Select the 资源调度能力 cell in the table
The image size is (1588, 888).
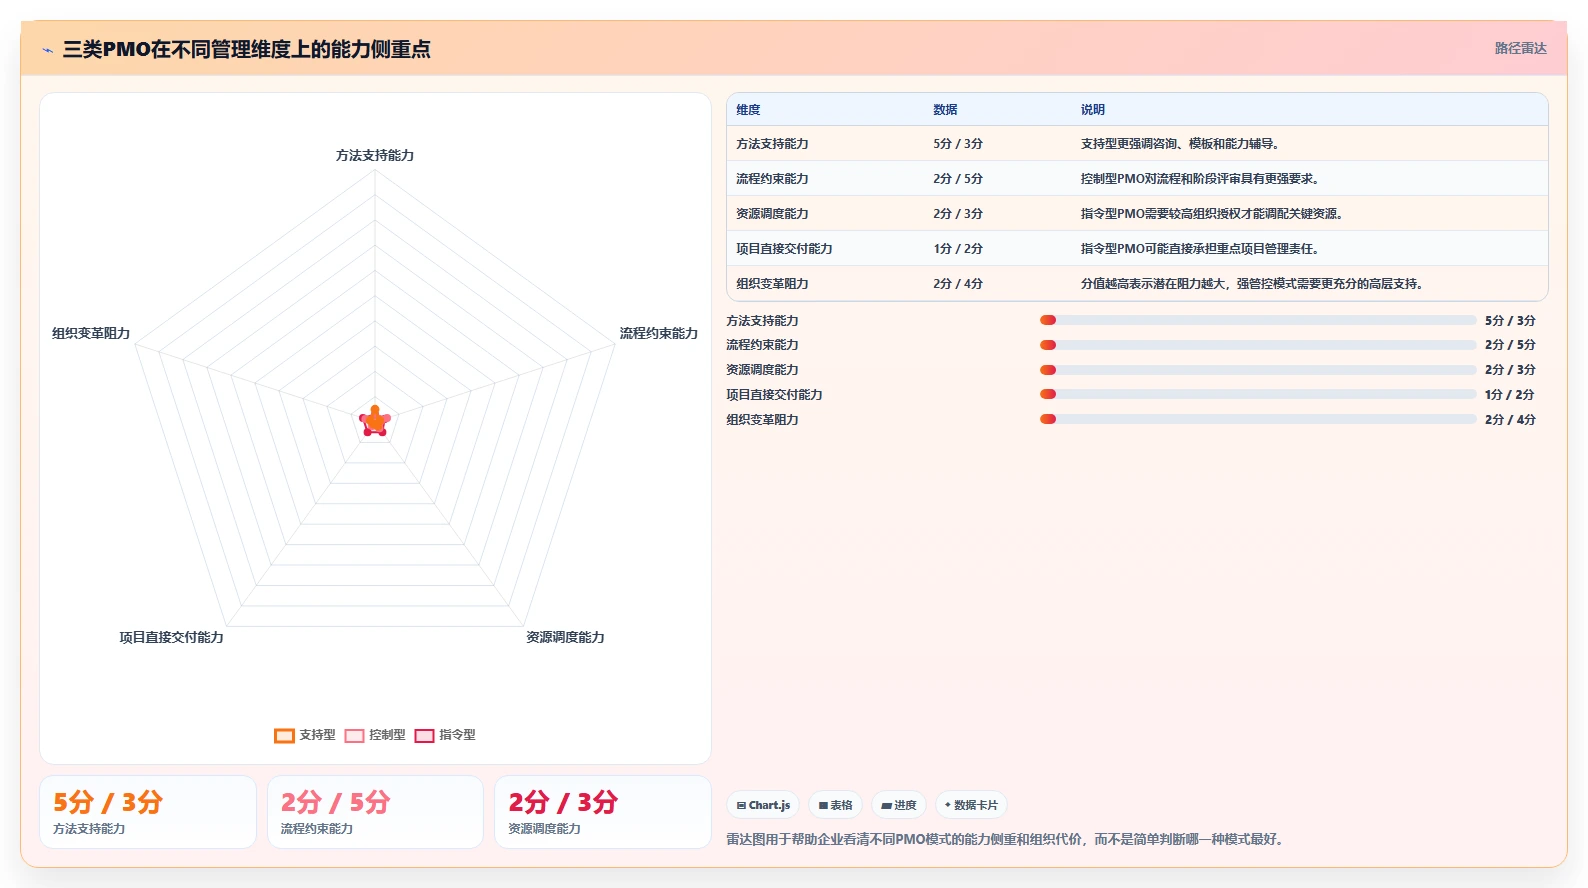pos(772,214)
